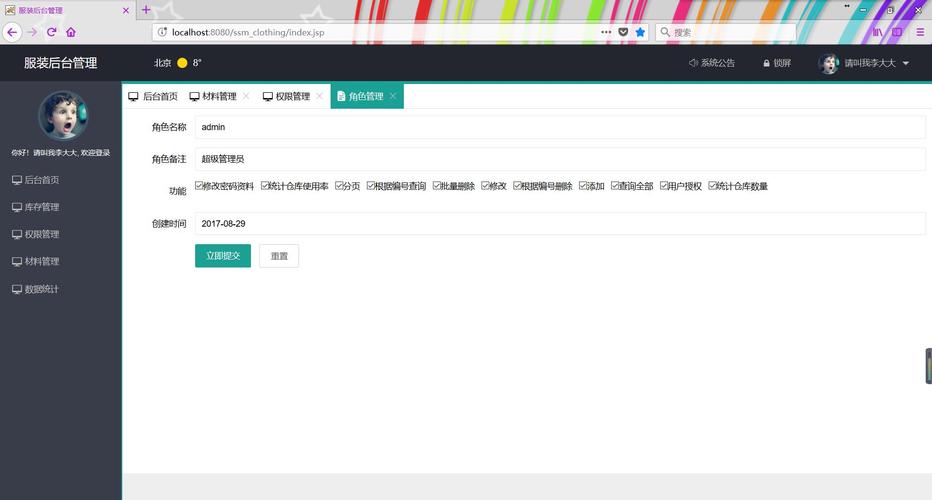This screenshot has width=932, height=500.
Task: Close the 材料管理 tab
Action: pos(246,96)
